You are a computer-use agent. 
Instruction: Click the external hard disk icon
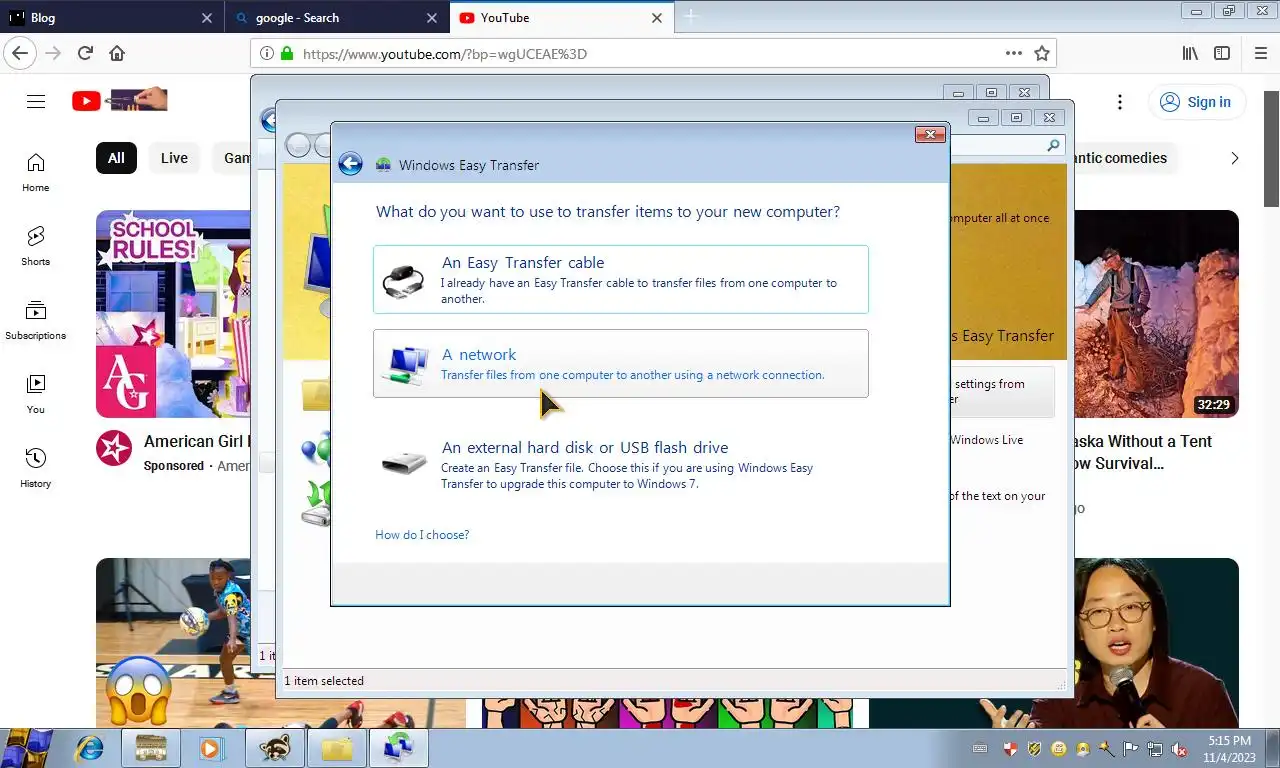[403, 463]
